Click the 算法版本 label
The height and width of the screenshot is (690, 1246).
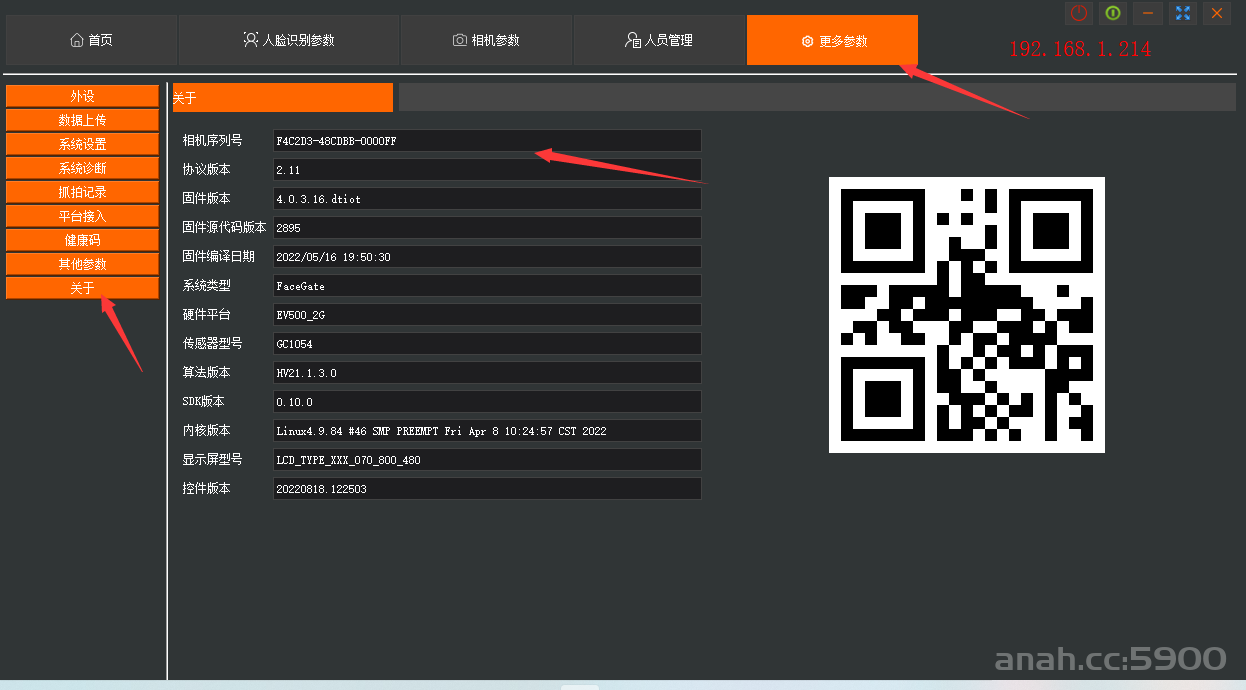206,372
